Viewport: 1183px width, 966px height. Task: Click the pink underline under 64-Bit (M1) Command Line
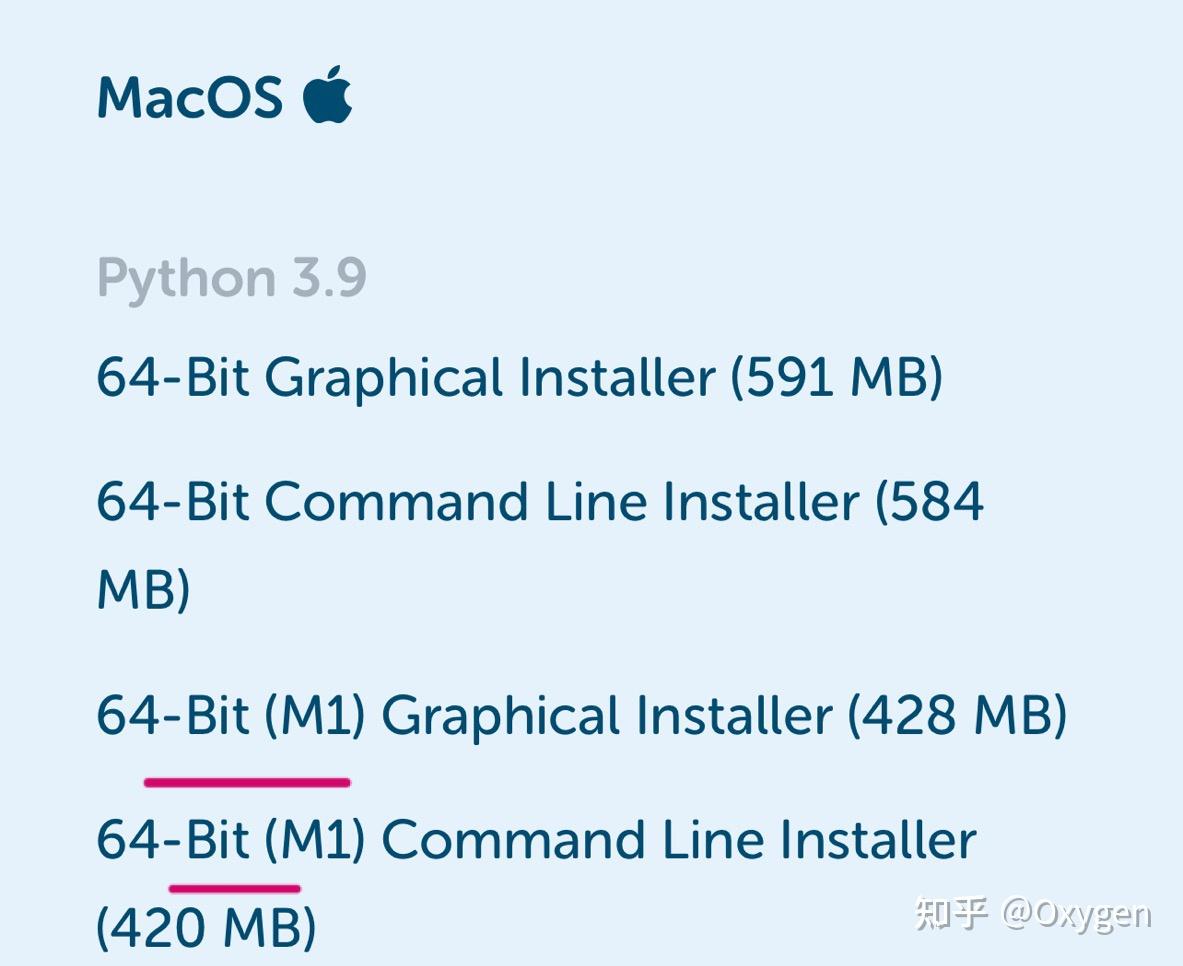[237, 888]
